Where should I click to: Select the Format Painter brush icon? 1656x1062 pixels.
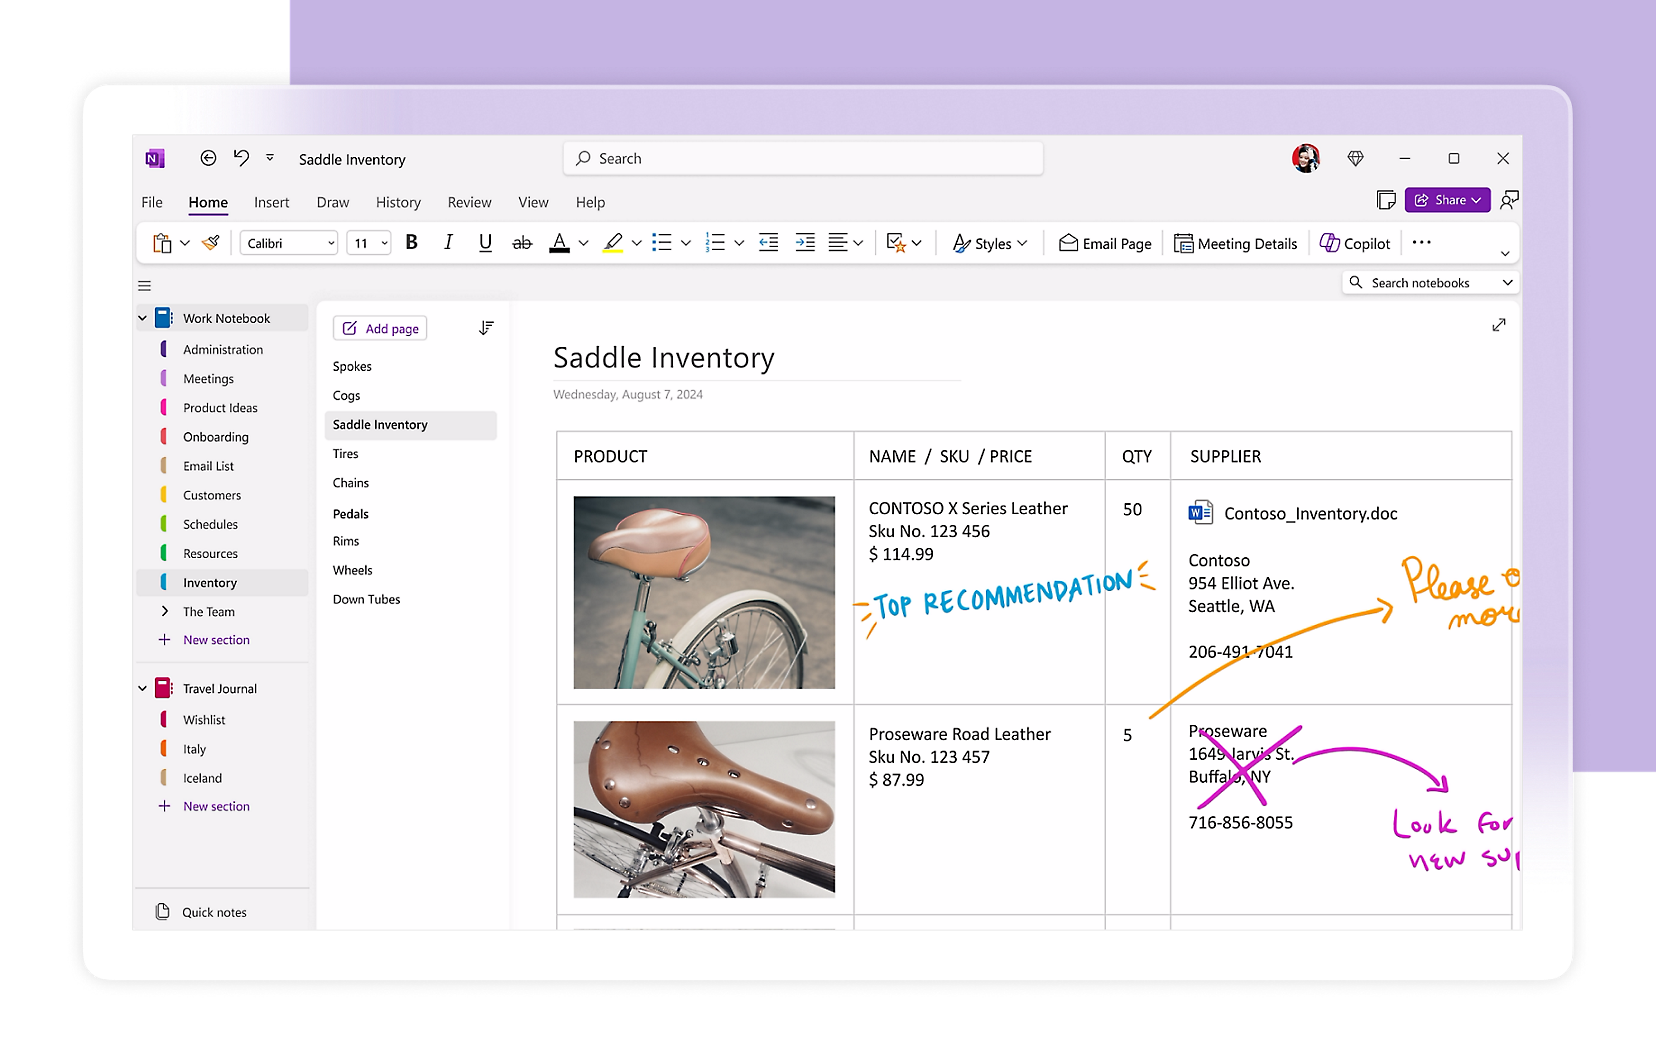(x=210, y=243)
